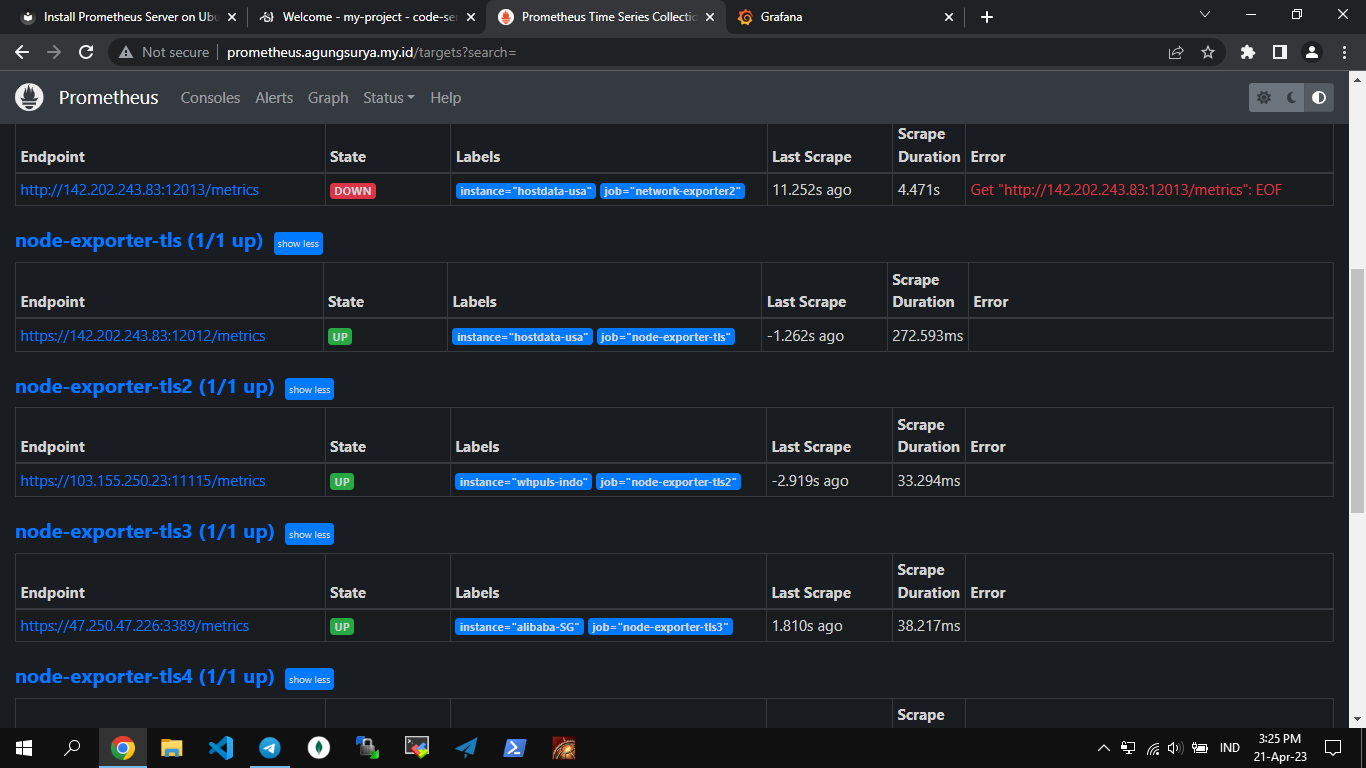Collapse node-exporter-tls3 section with show less
Image resolution: width=1366 pixels, height=768 pixels.
pos(309,534)
